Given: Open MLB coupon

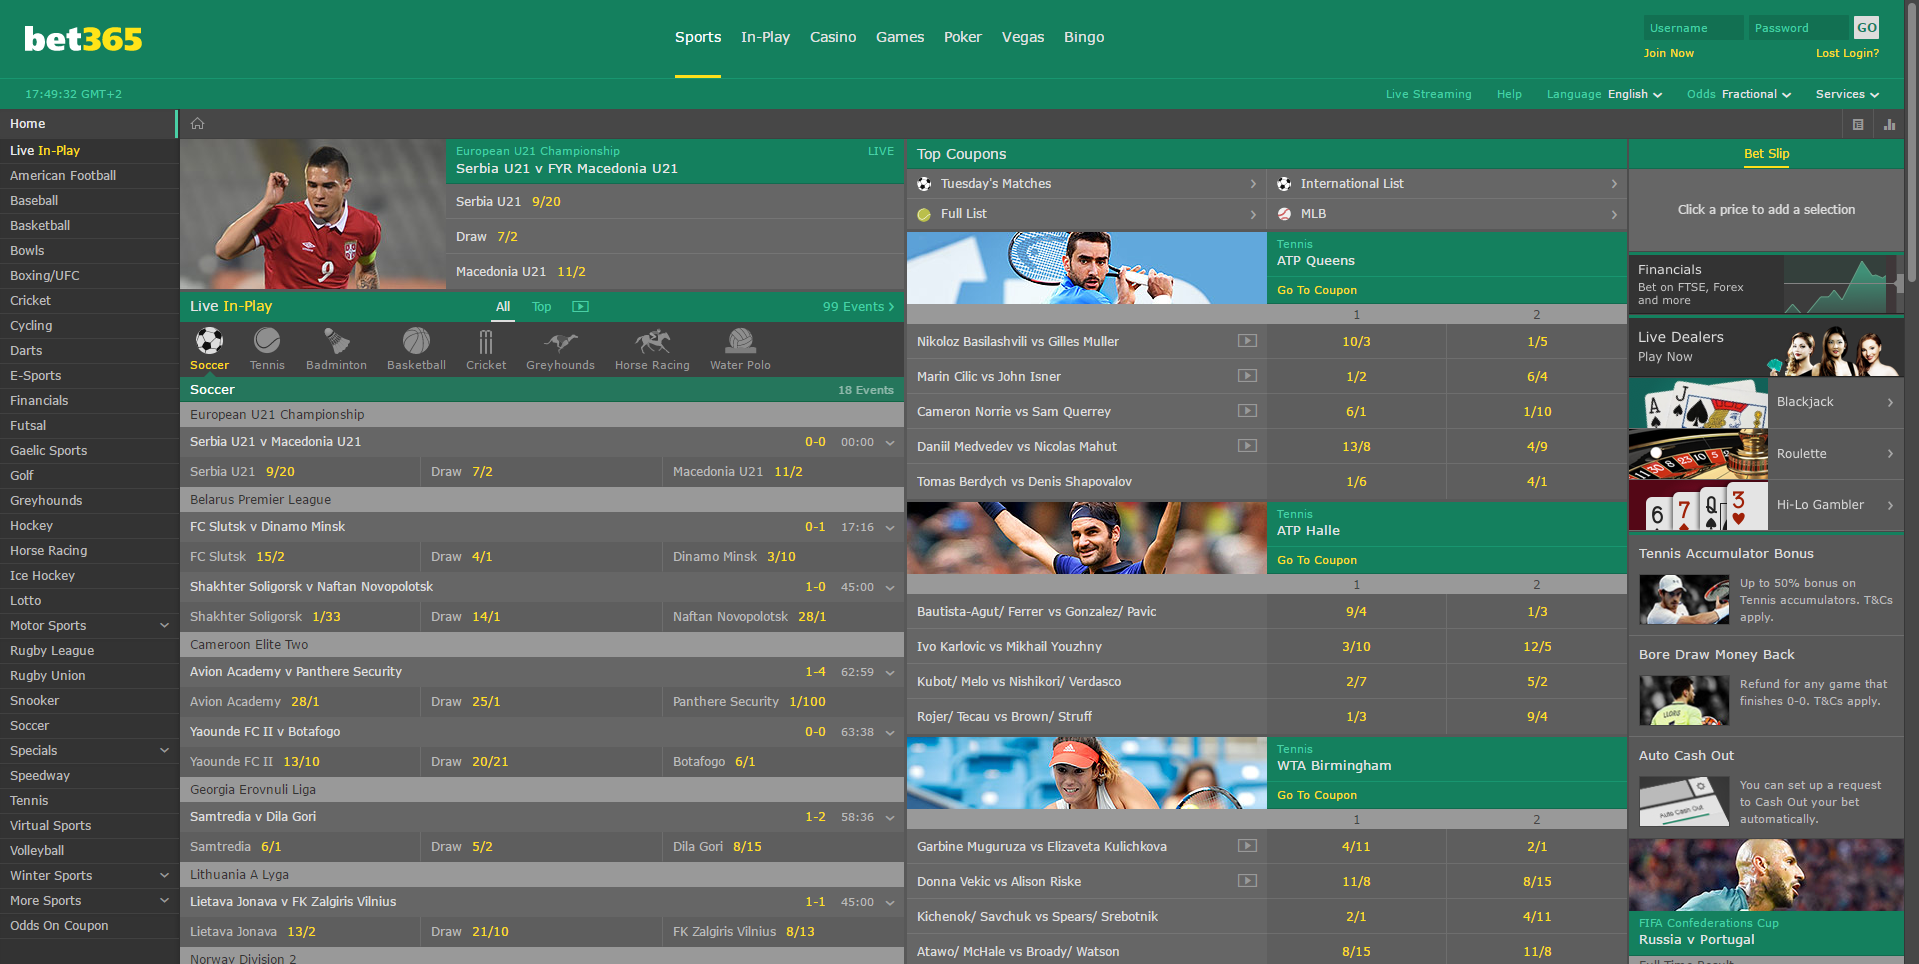Looking at the screenshot, I should 1447,214.
